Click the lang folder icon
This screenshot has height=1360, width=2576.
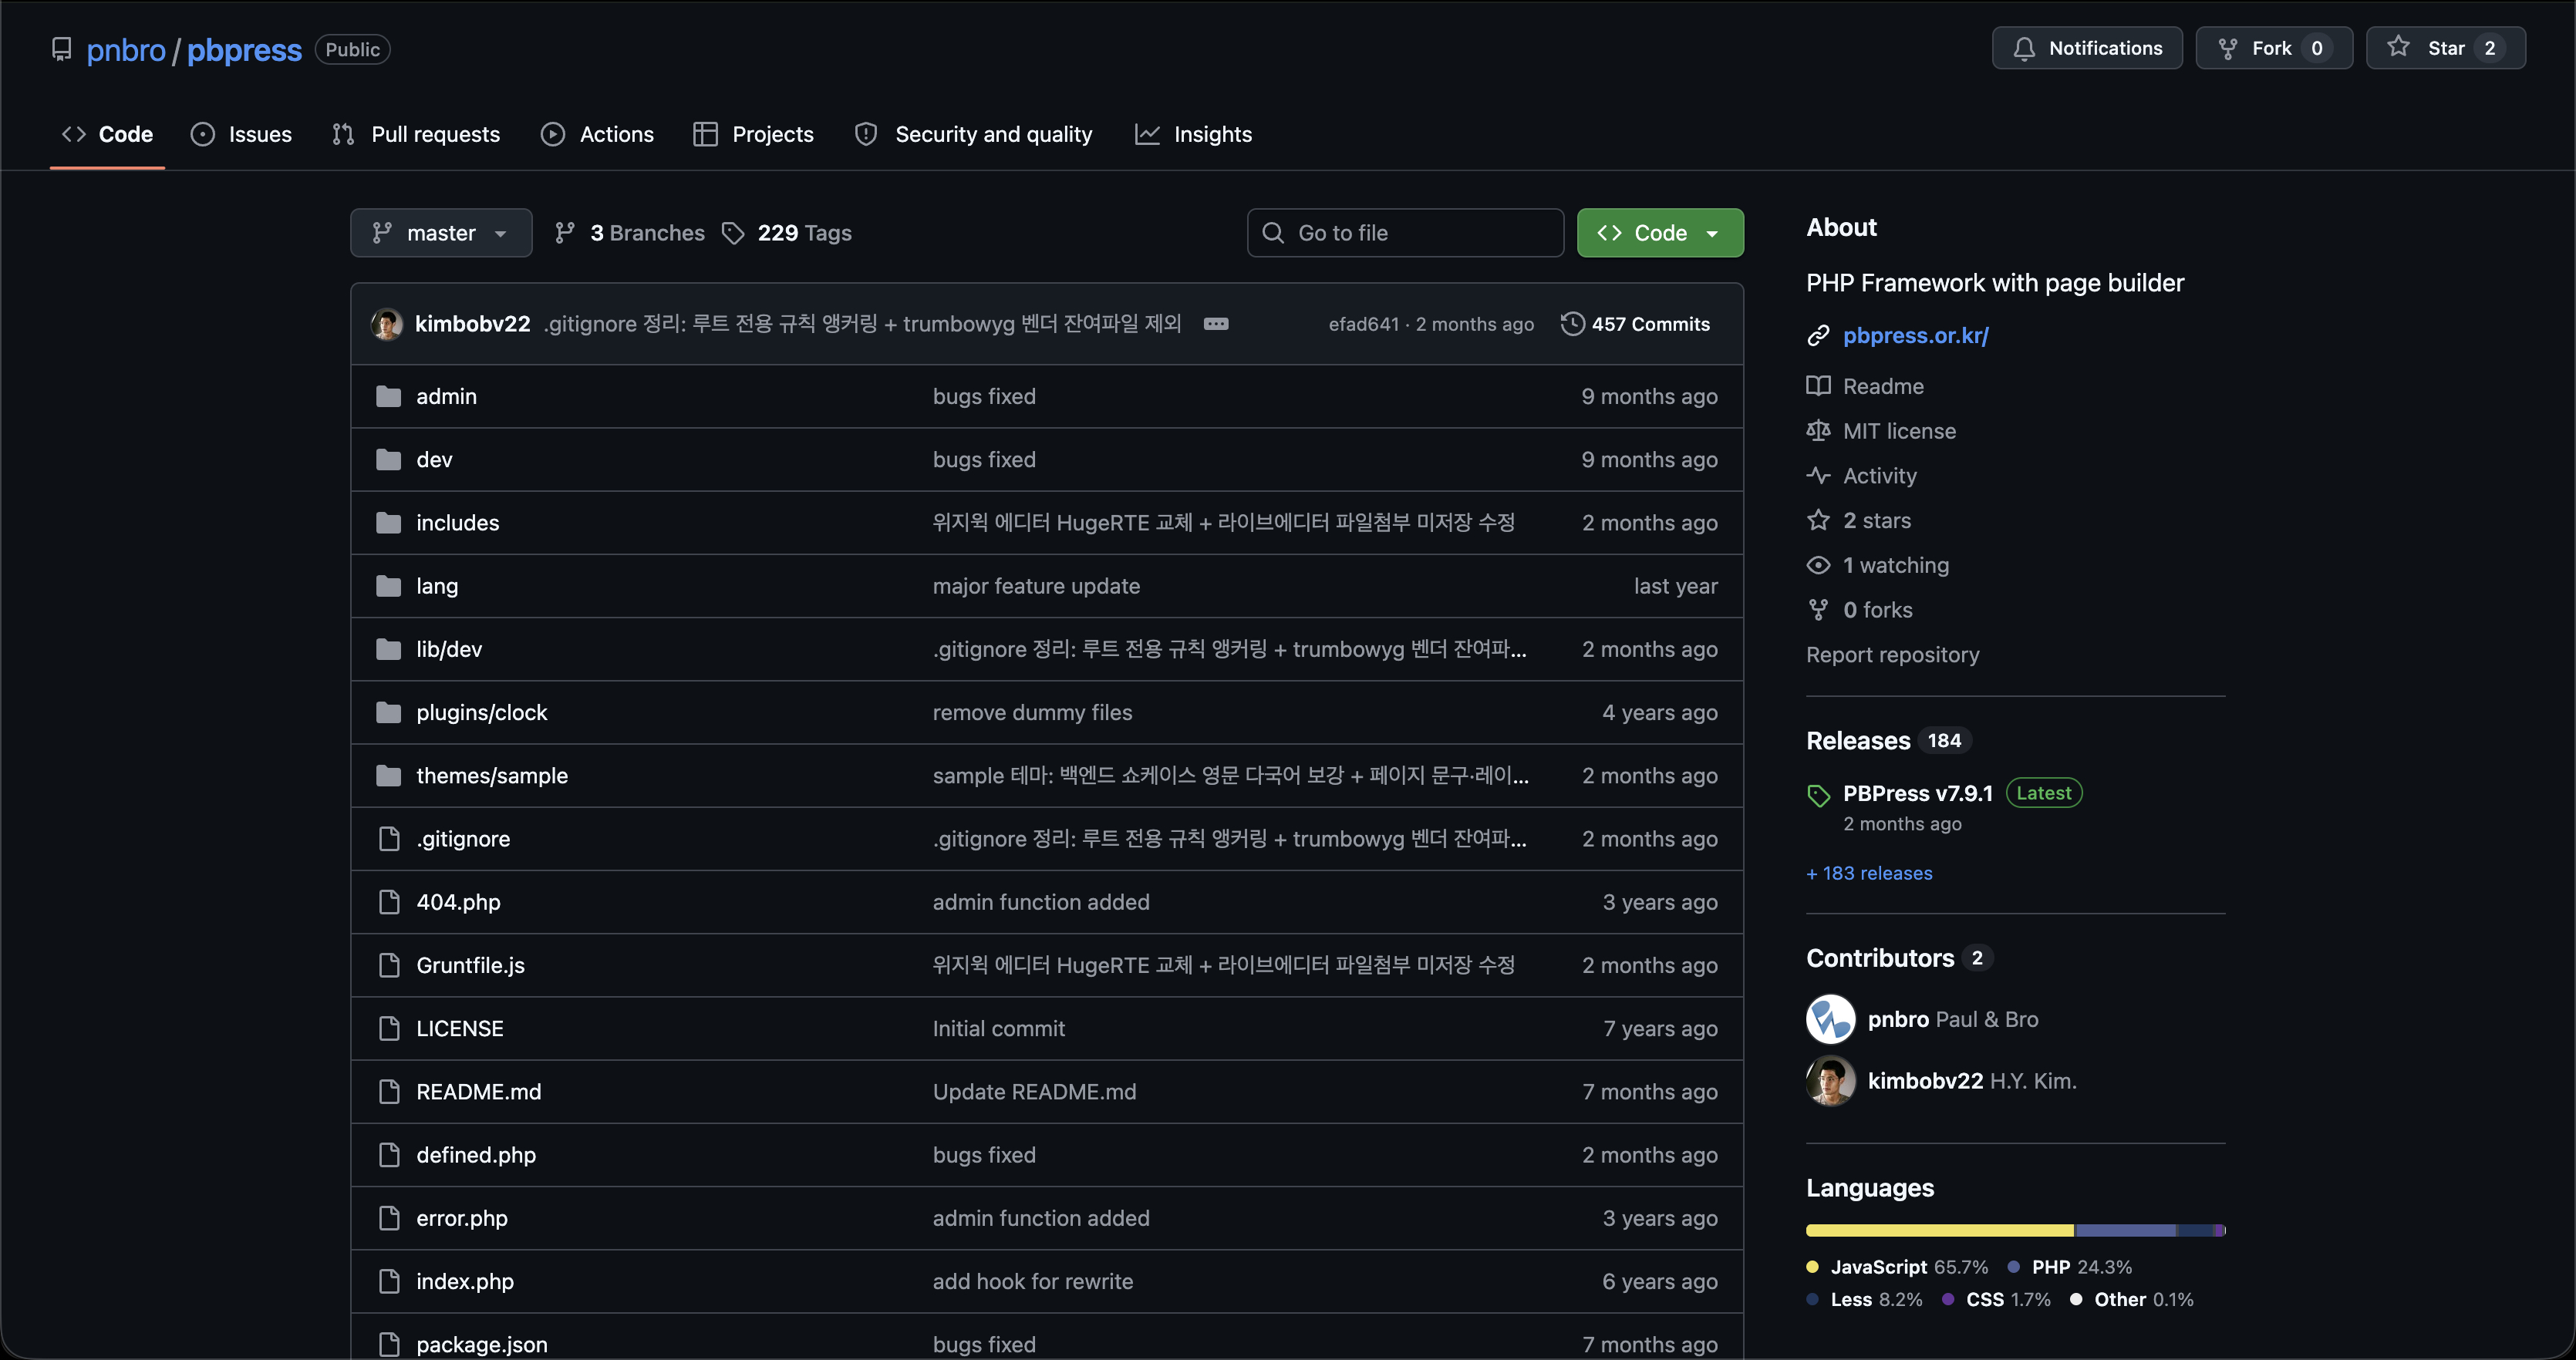(389, 586)
